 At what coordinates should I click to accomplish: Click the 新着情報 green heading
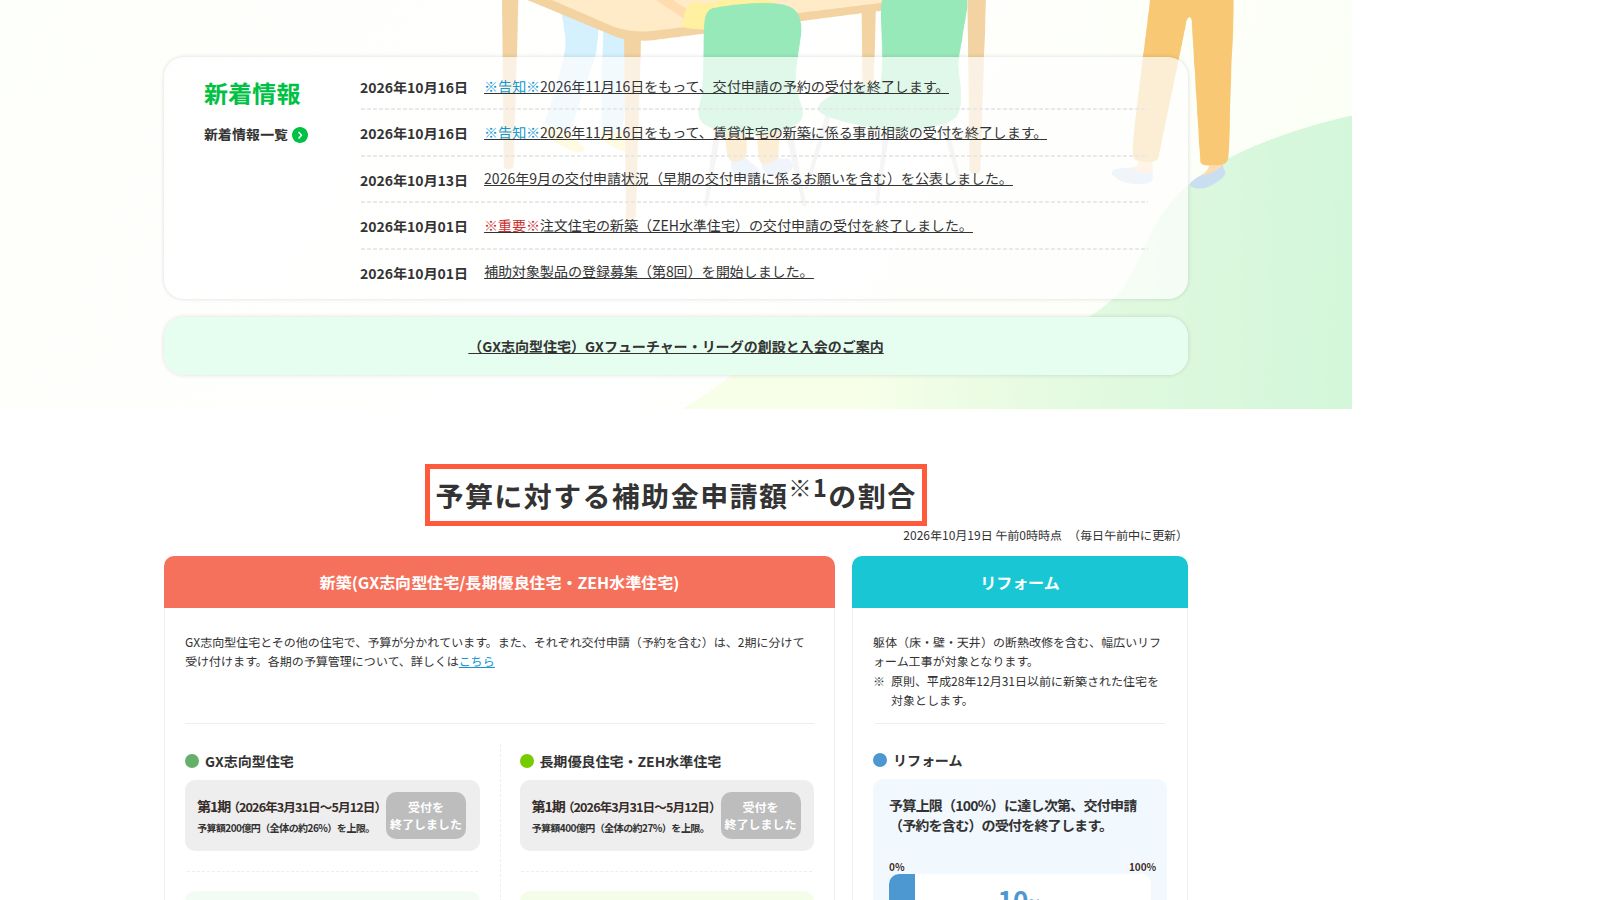[252, 94]
